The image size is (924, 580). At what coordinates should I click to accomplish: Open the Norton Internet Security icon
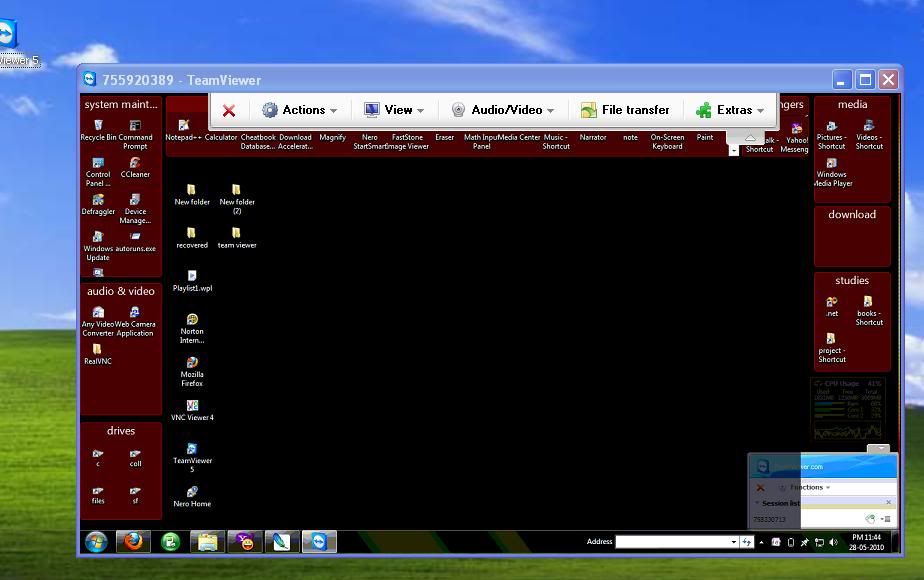pyautogui.click(x=192, y=320)
